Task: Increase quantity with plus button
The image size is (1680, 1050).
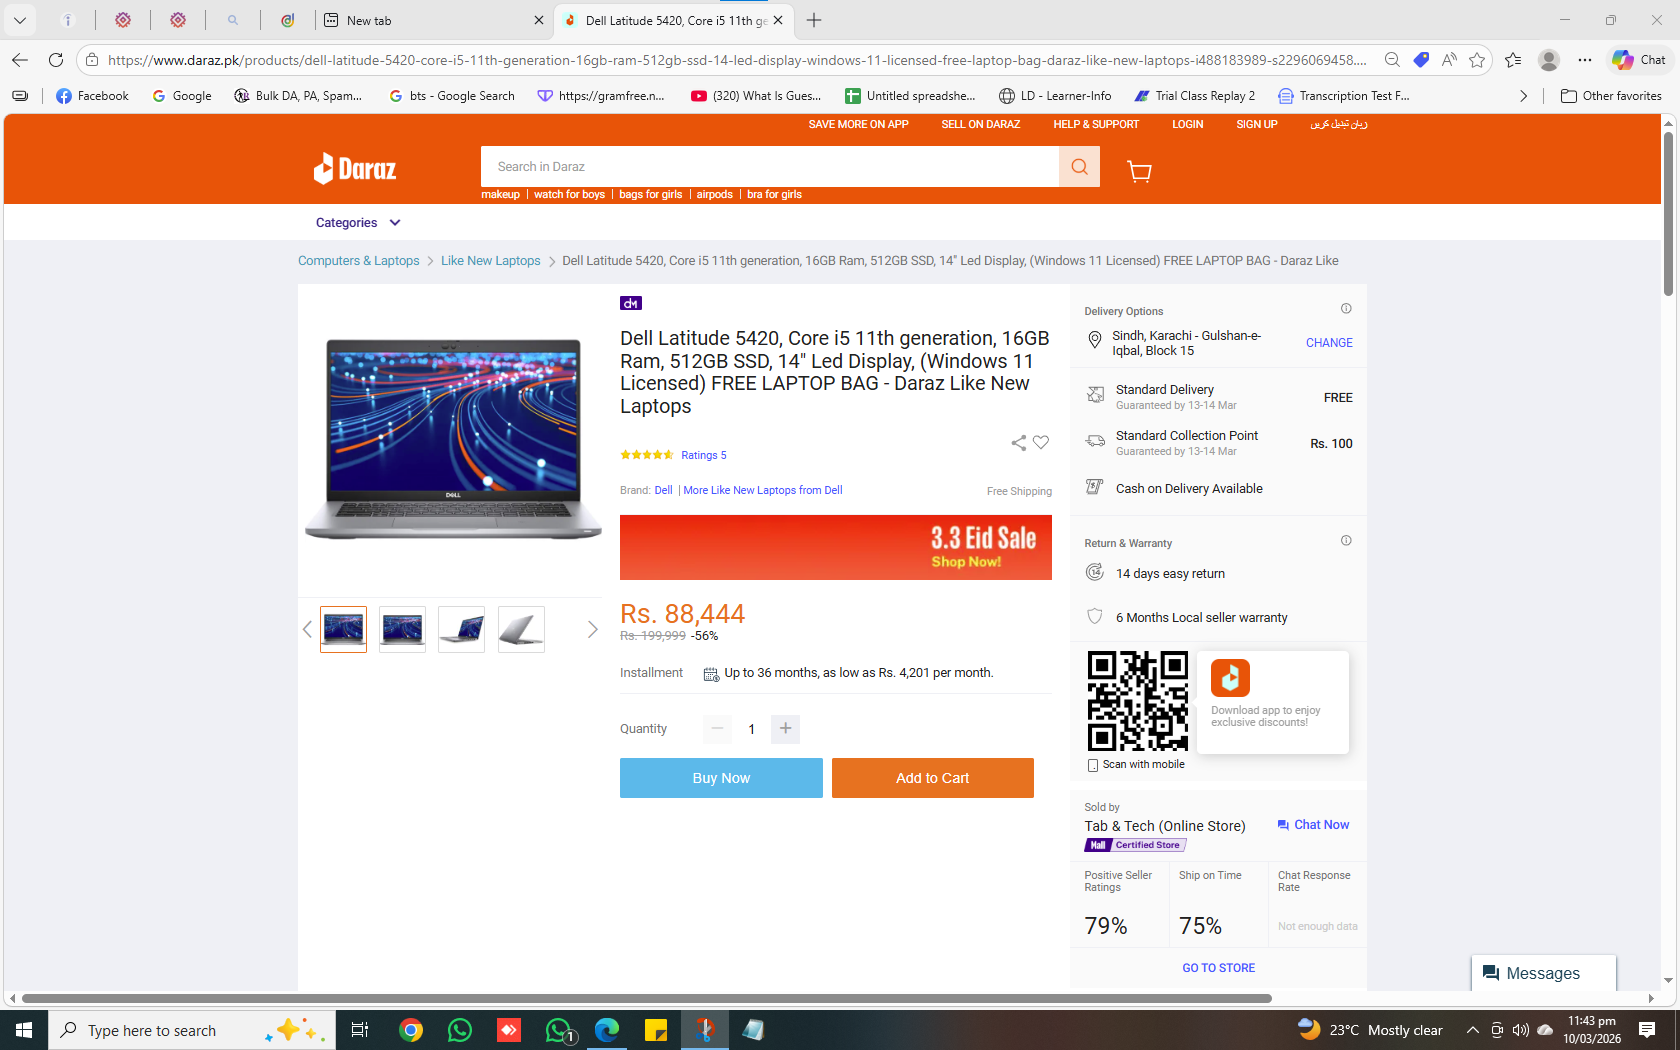Action: (x=785, y=729)
